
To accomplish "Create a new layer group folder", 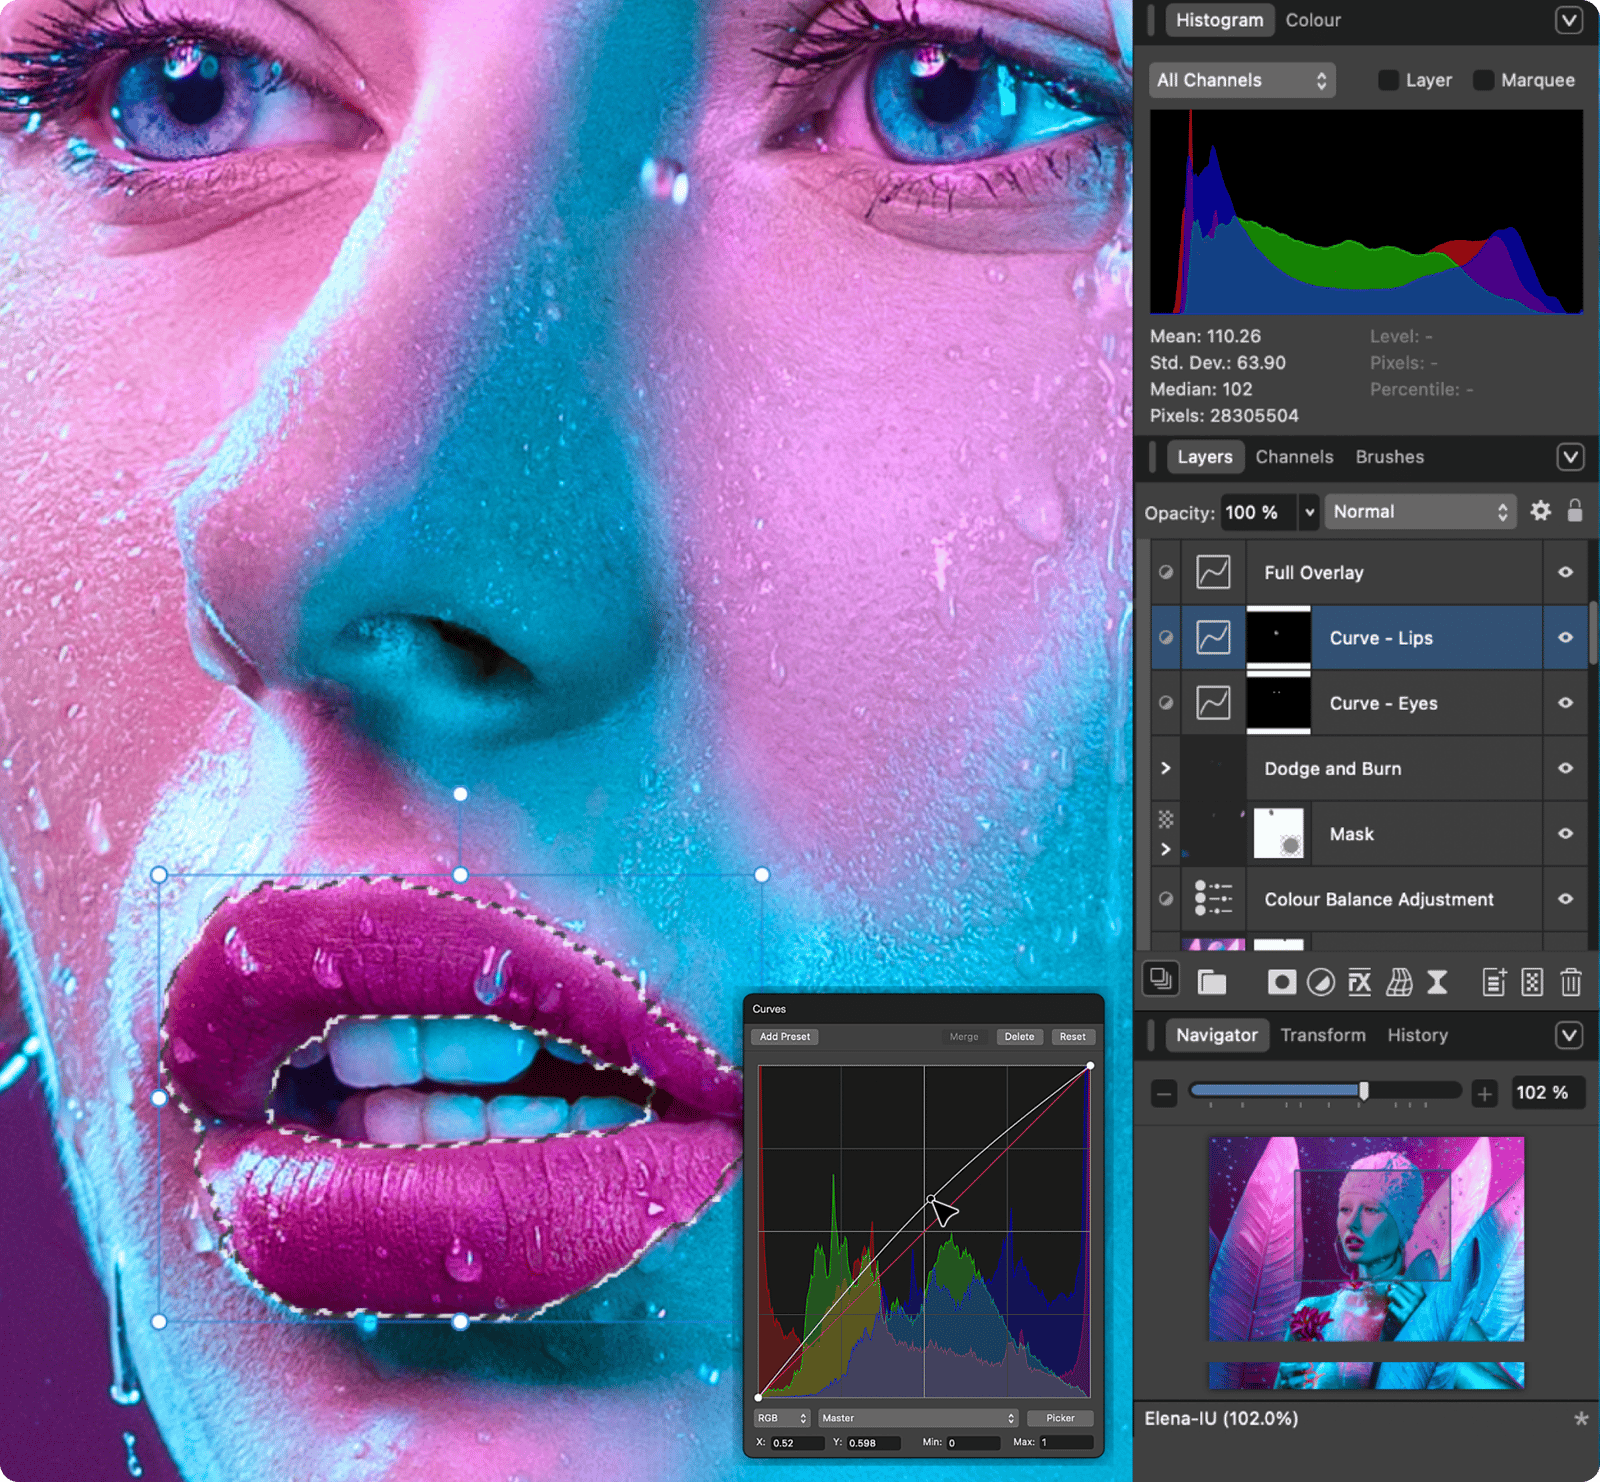I will [x=1212, y=981].
